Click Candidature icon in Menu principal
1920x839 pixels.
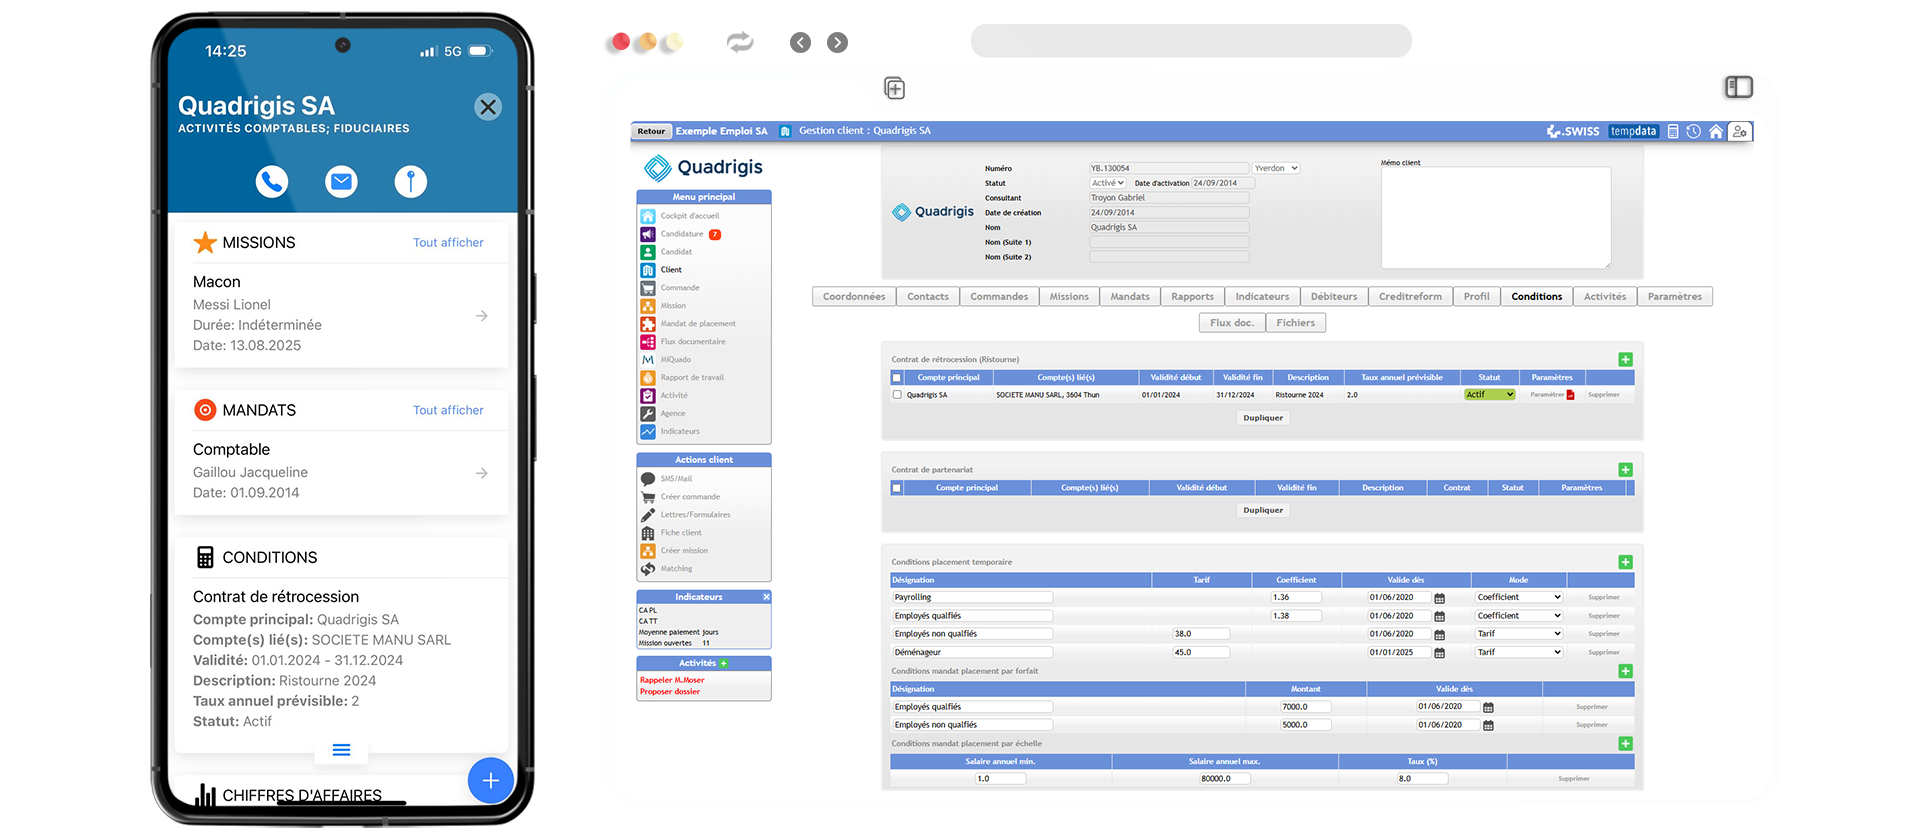[x=648, y=234]
